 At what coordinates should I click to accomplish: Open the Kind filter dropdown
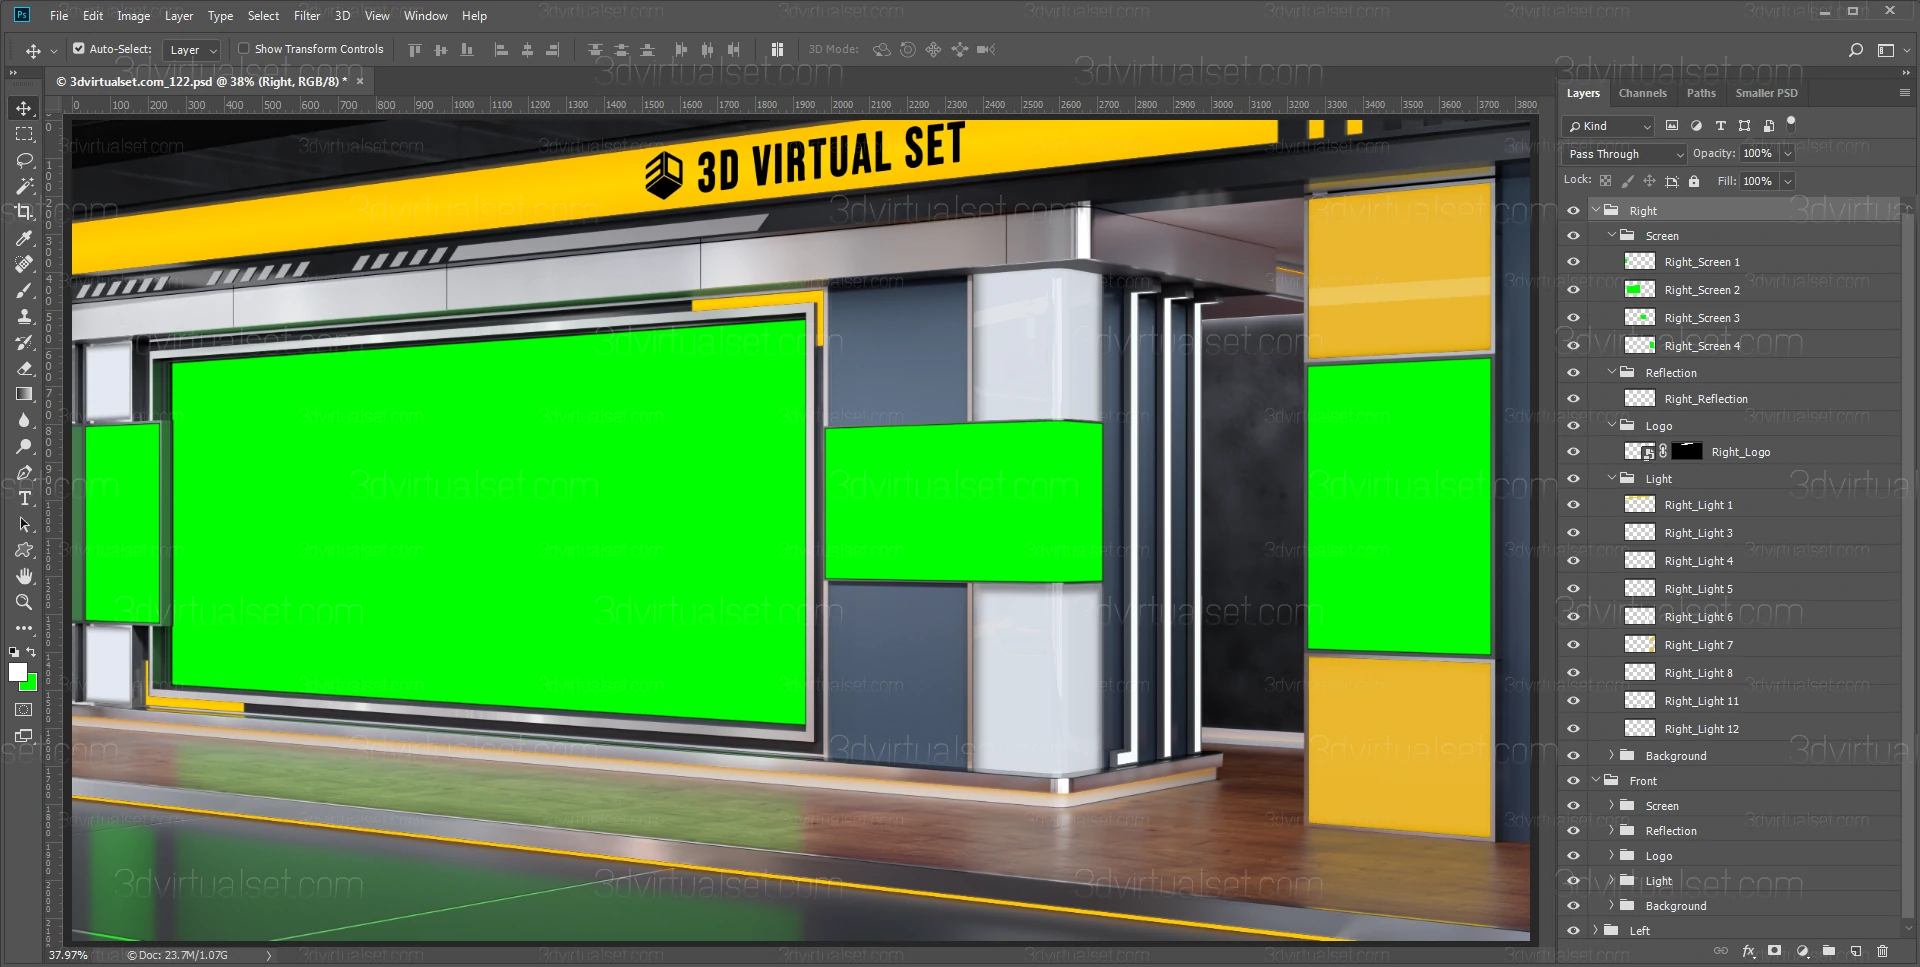(1609, 126)
